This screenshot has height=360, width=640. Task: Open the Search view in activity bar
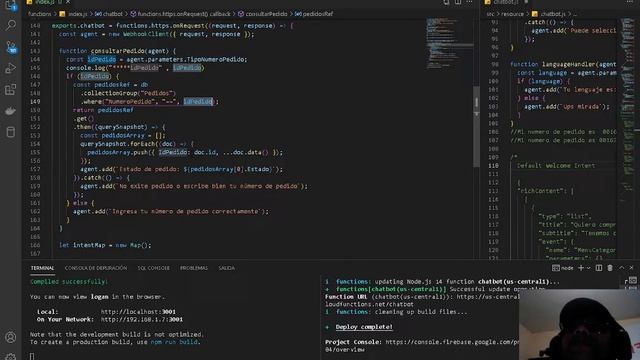coord(11,26)
